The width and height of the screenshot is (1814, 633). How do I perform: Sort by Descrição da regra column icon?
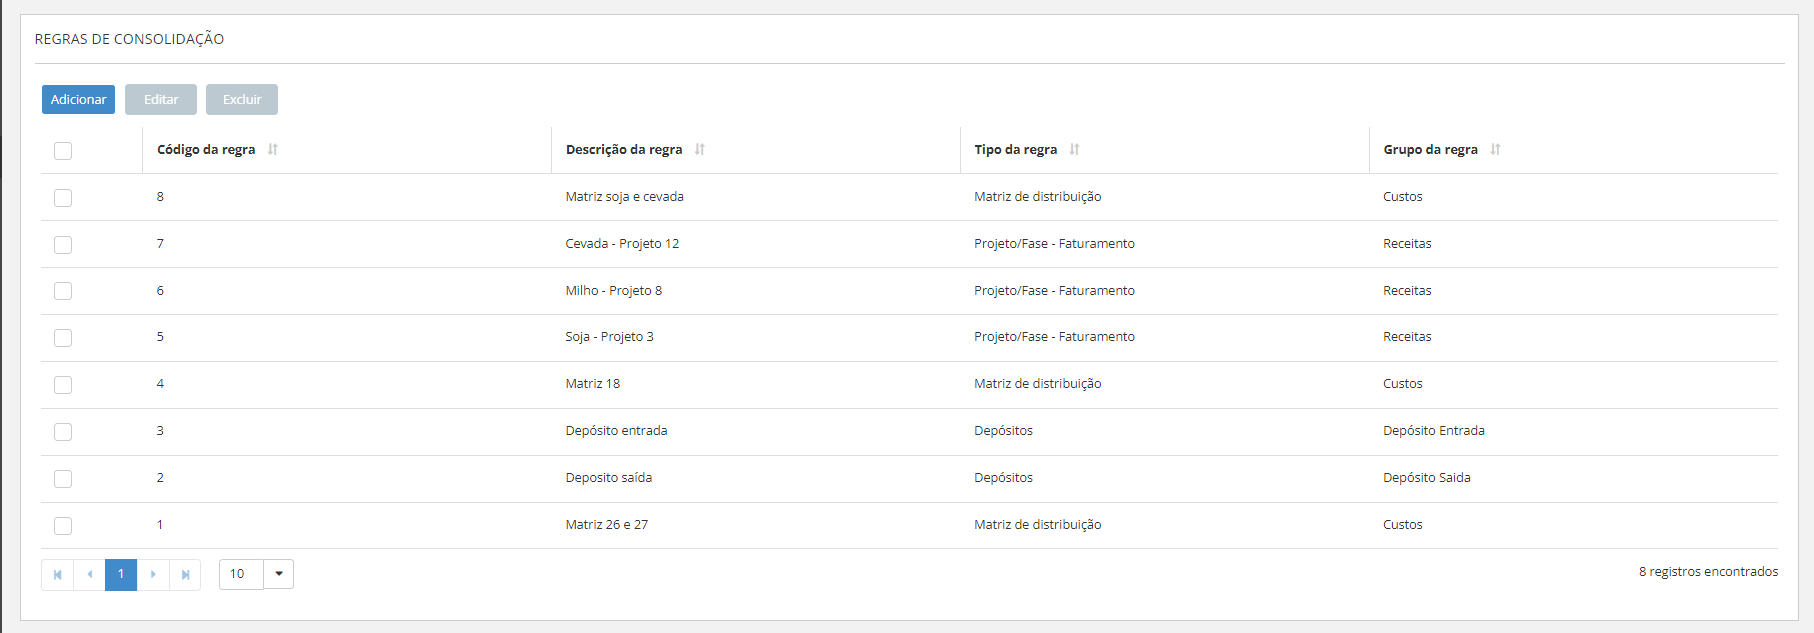click(x=700, y=149)
